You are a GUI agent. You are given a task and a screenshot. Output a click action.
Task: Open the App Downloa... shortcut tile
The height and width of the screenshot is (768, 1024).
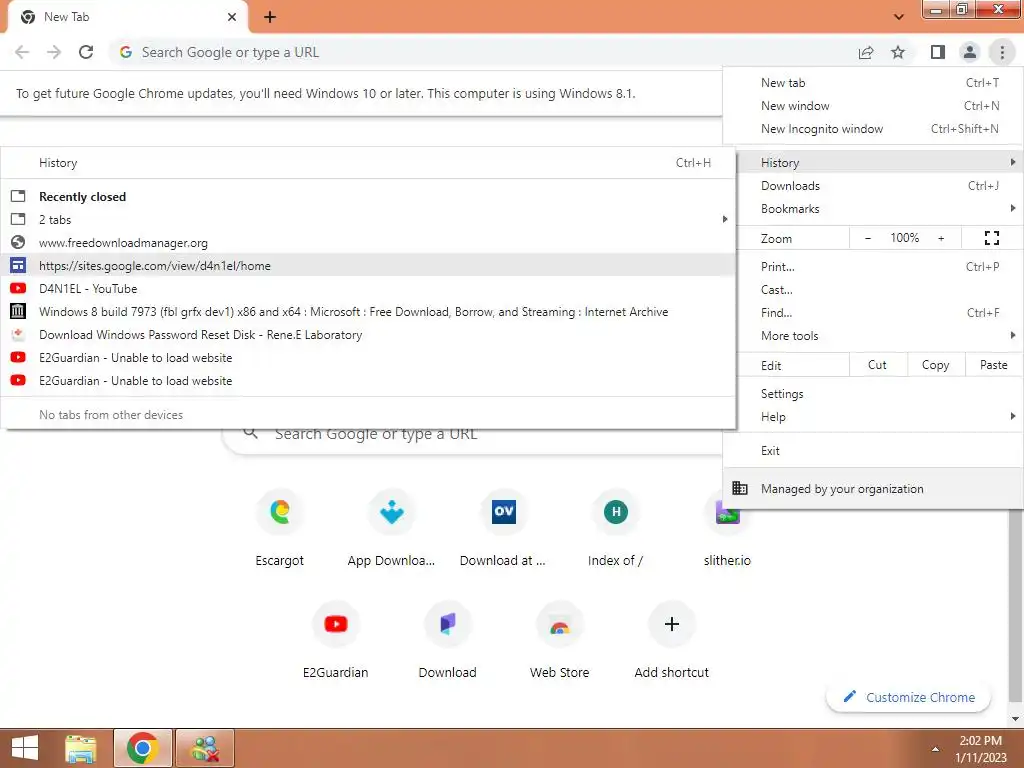point(391,528)
